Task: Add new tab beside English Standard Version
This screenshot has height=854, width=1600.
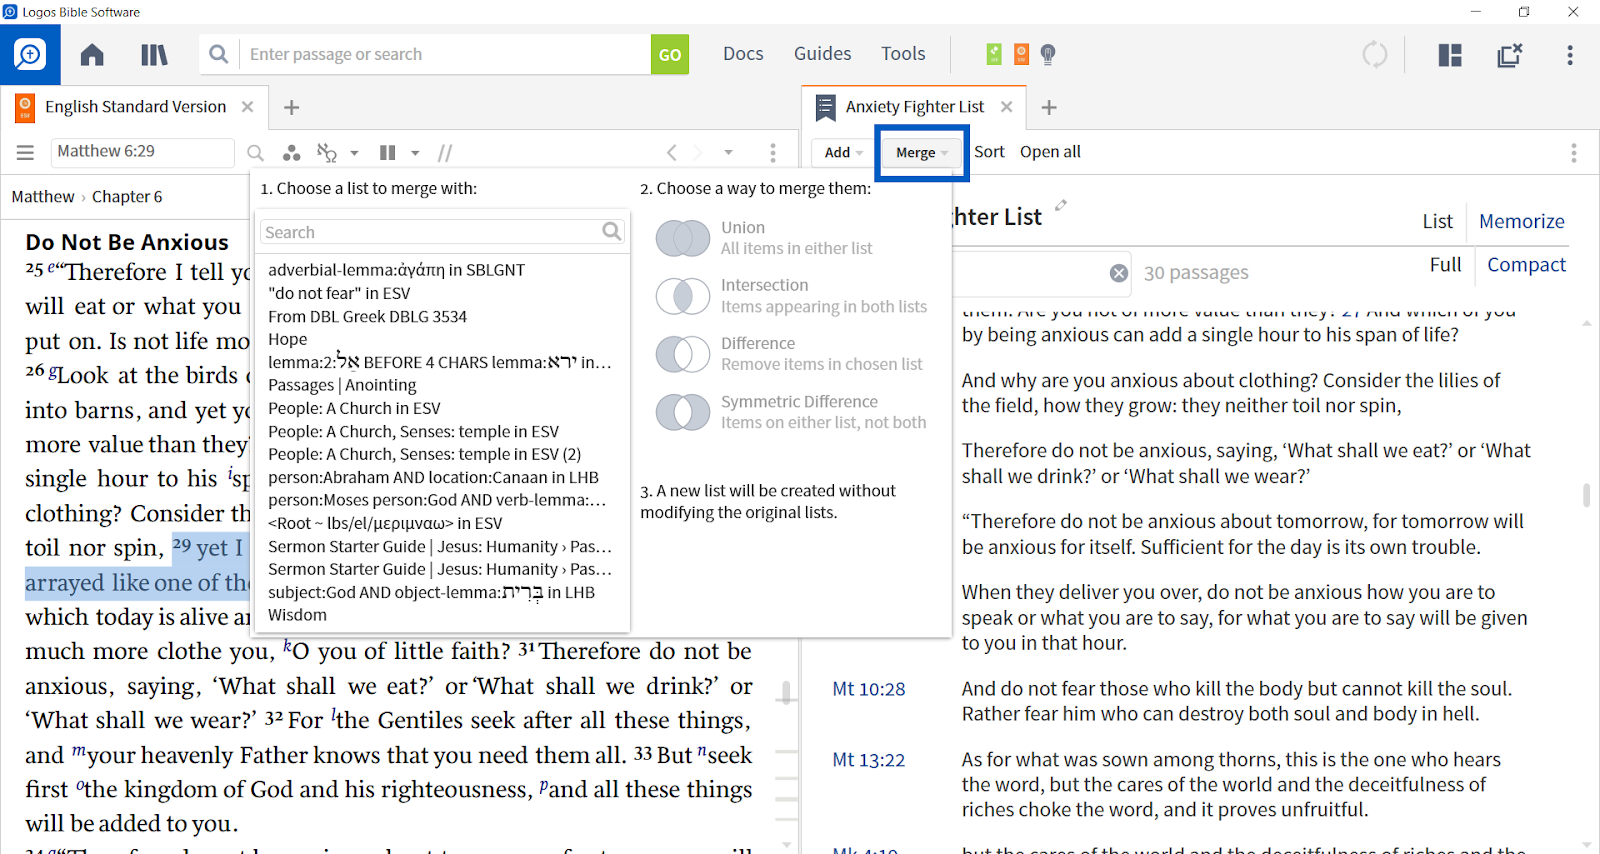Action: (291, 108)
